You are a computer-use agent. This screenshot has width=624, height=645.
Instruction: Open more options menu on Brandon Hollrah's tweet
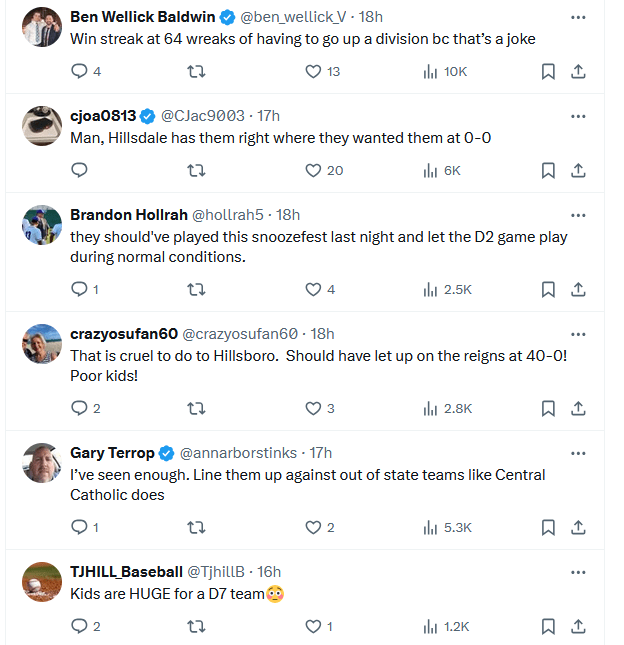(578, 215)
